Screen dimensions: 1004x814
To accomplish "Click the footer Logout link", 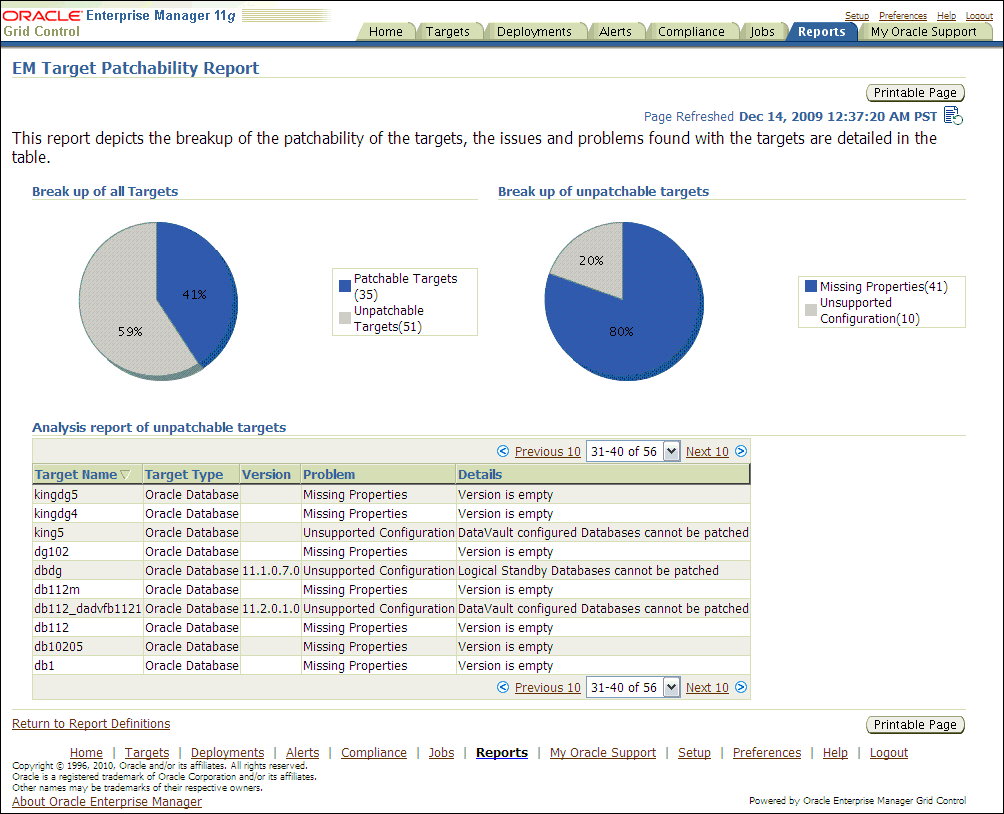I will [x=889, y=753].
